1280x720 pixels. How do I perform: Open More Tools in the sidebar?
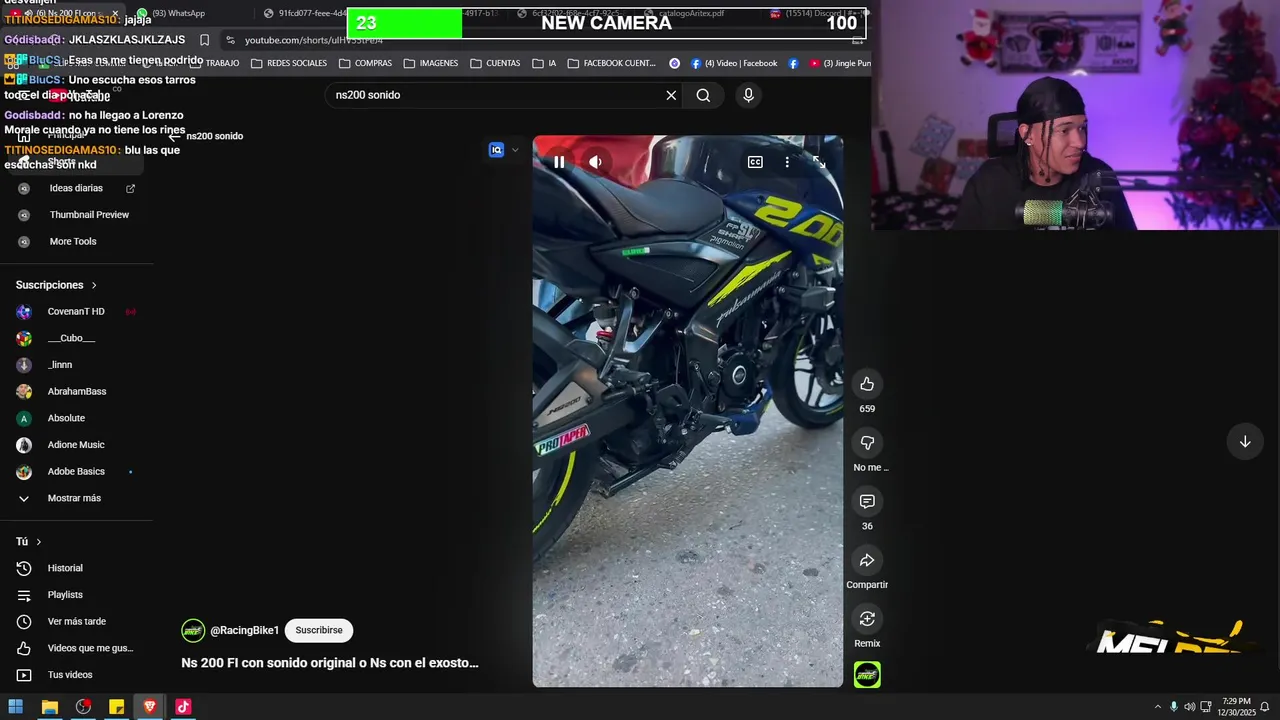tap(77, 241)
